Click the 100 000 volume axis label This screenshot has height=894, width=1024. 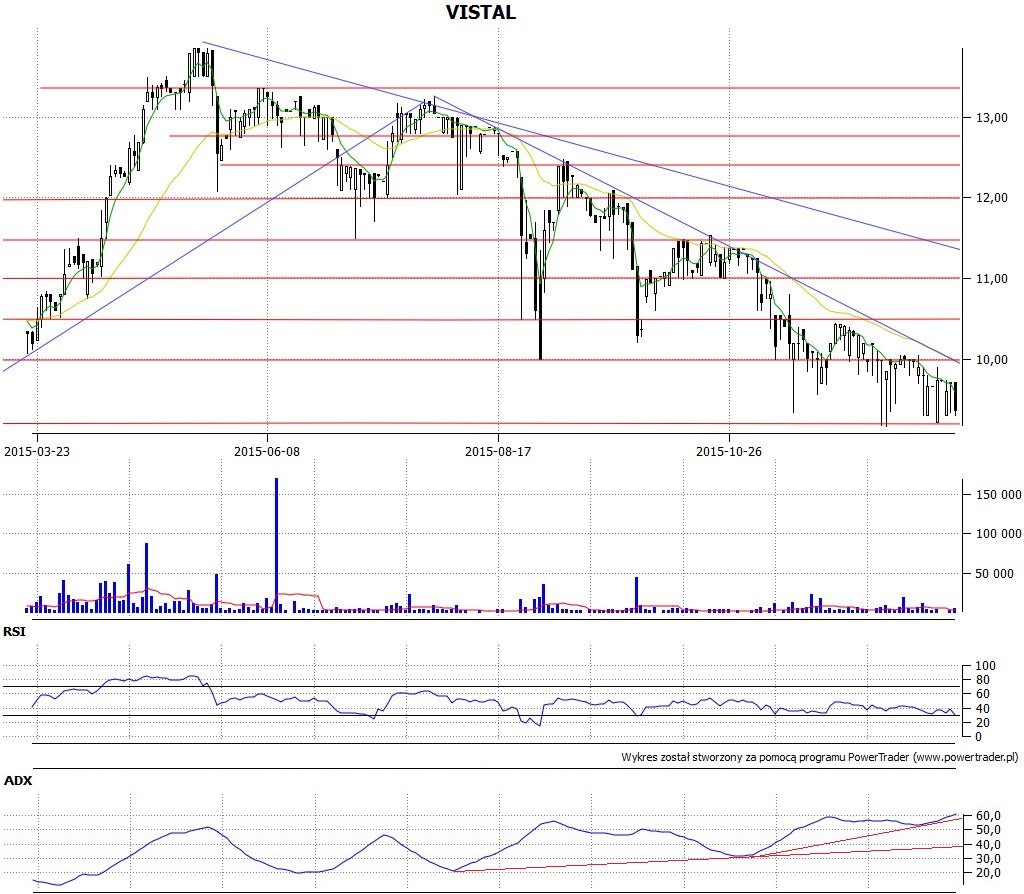[x=999, y=534]
